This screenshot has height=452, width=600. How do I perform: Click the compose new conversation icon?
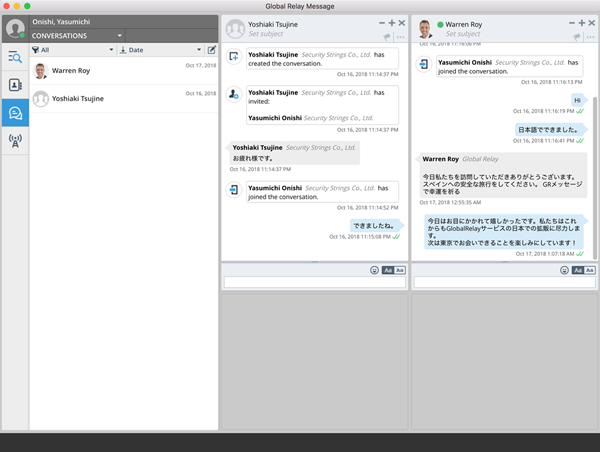pos(212,50)
